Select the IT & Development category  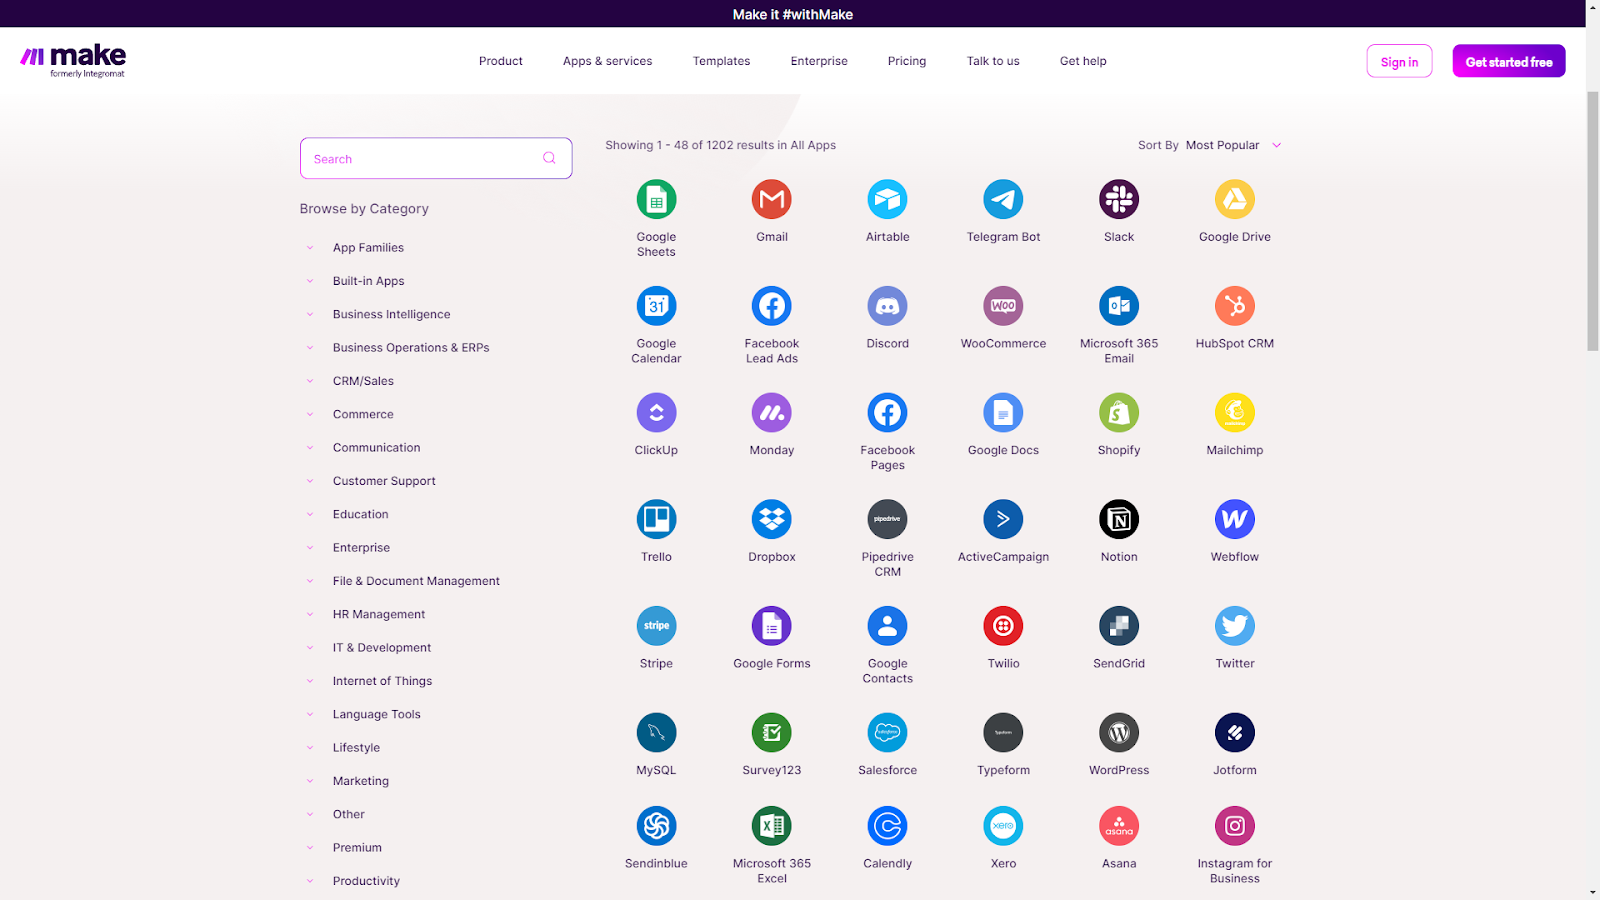click(382, 648)
